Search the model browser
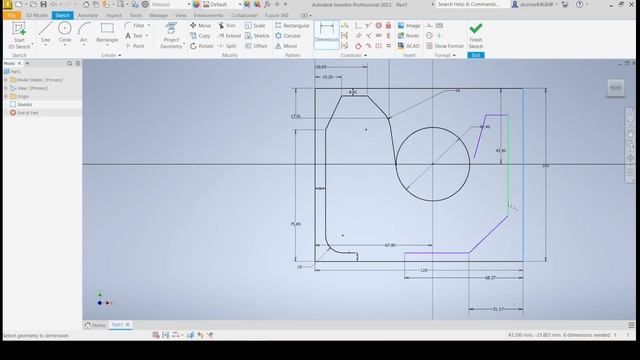 click(69, 64)
